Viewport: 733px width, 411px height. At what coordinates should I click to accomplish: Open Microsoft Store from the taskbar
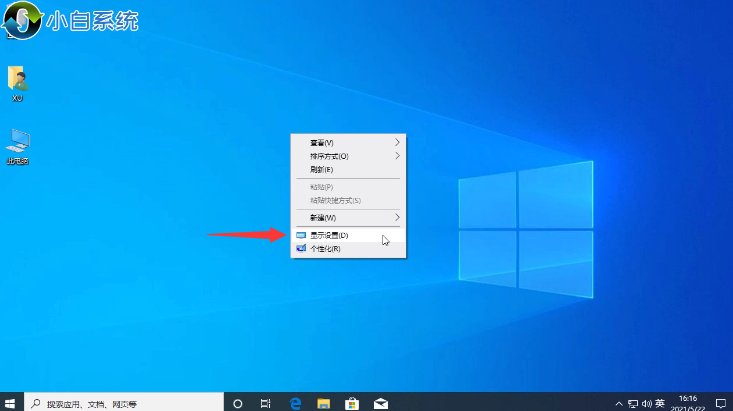point(352,403)
